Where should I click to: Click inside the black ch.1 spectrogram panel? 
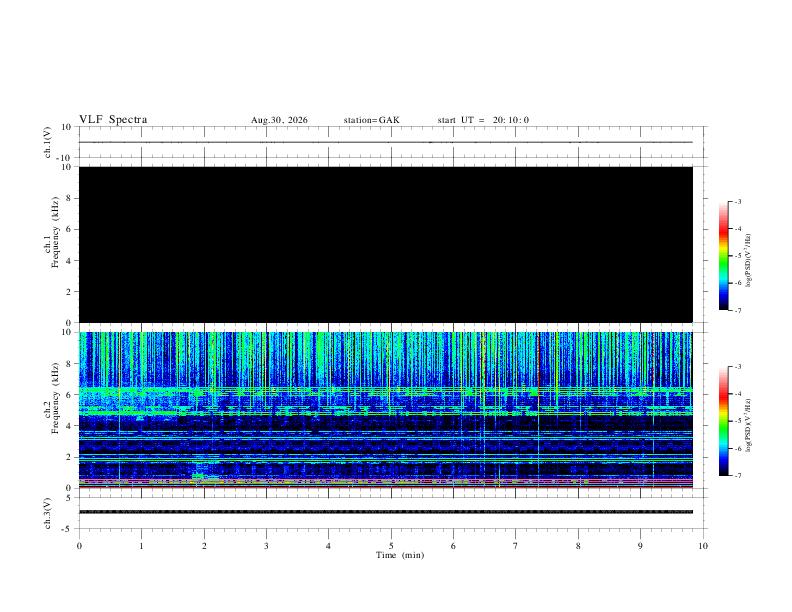[x=386, y=244]
